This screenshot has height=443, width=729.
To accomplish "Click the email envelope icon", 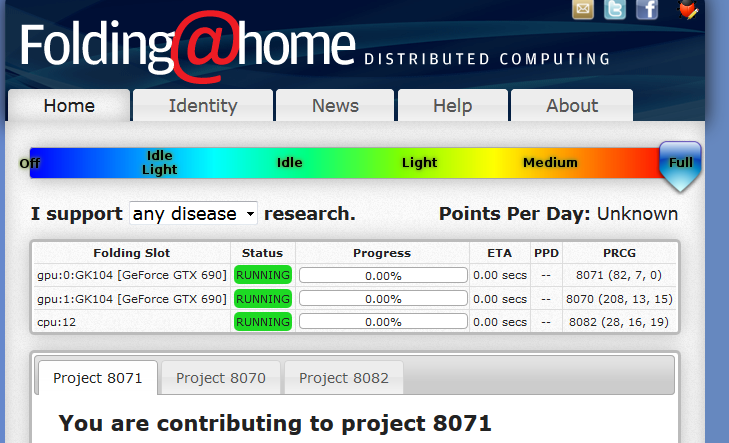I will click(583, 9).
